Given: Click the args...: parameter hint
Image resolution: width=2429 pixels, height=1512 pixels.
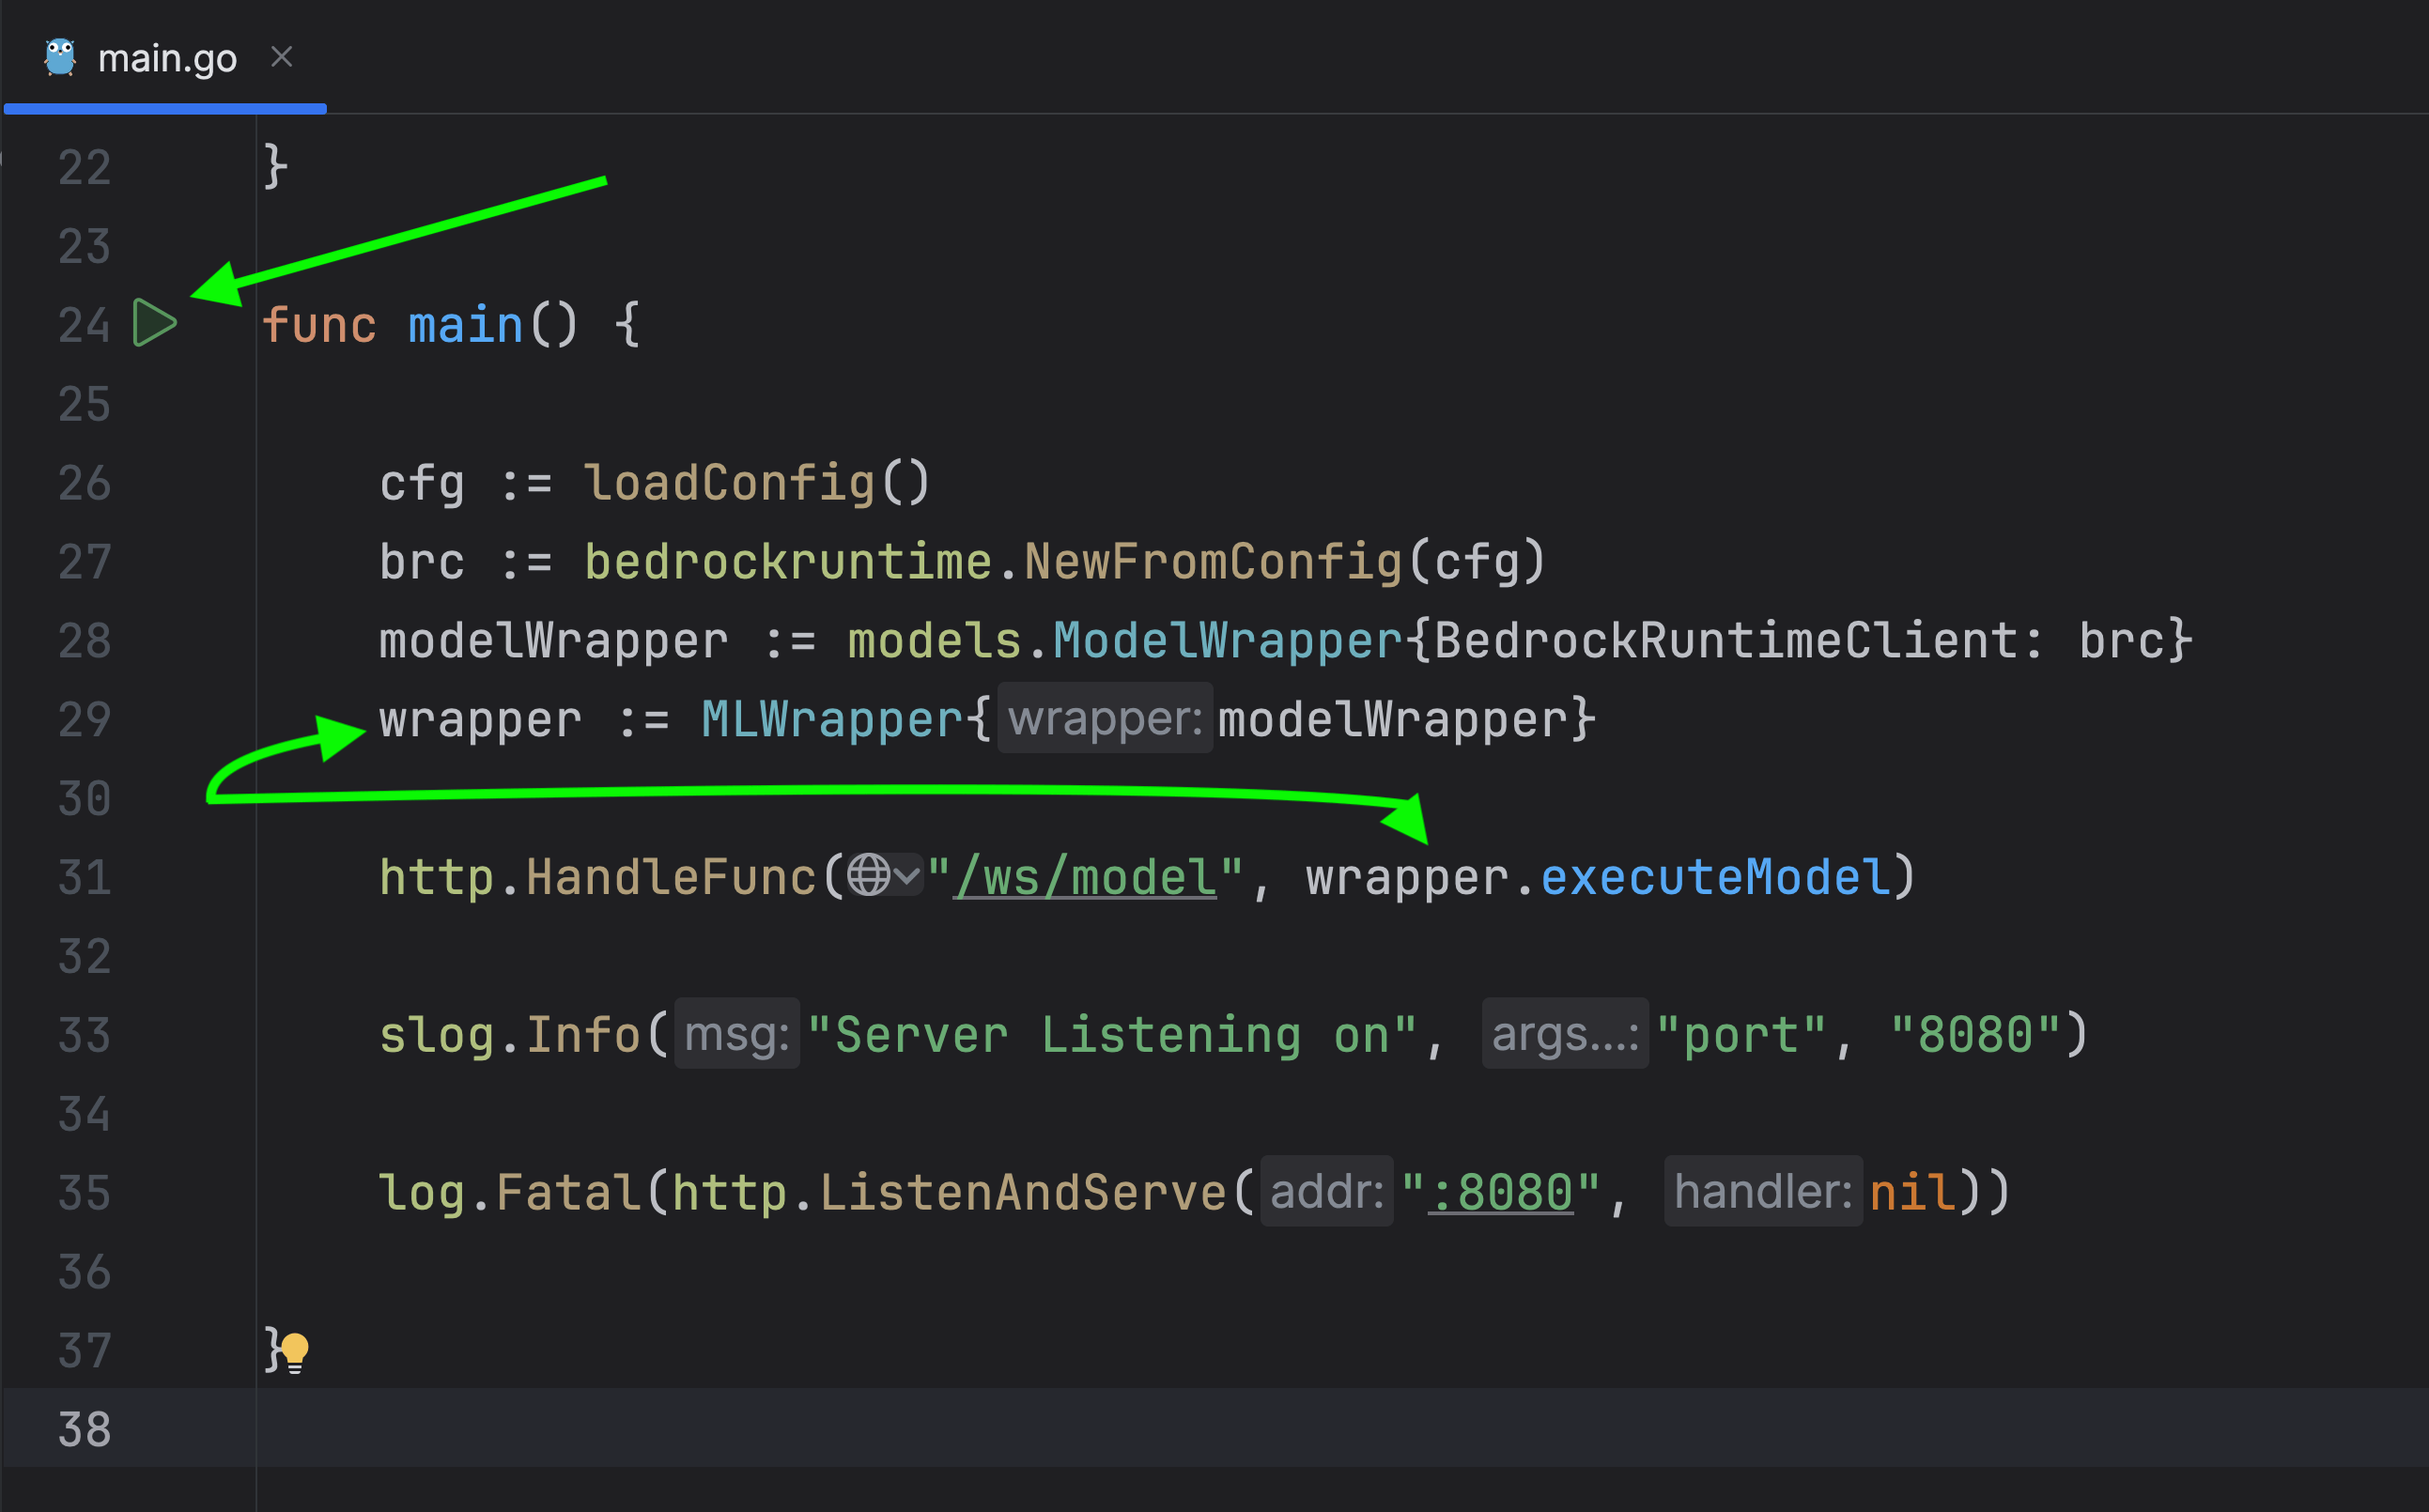Looking at the screenshot, I should (1564, 1035).
